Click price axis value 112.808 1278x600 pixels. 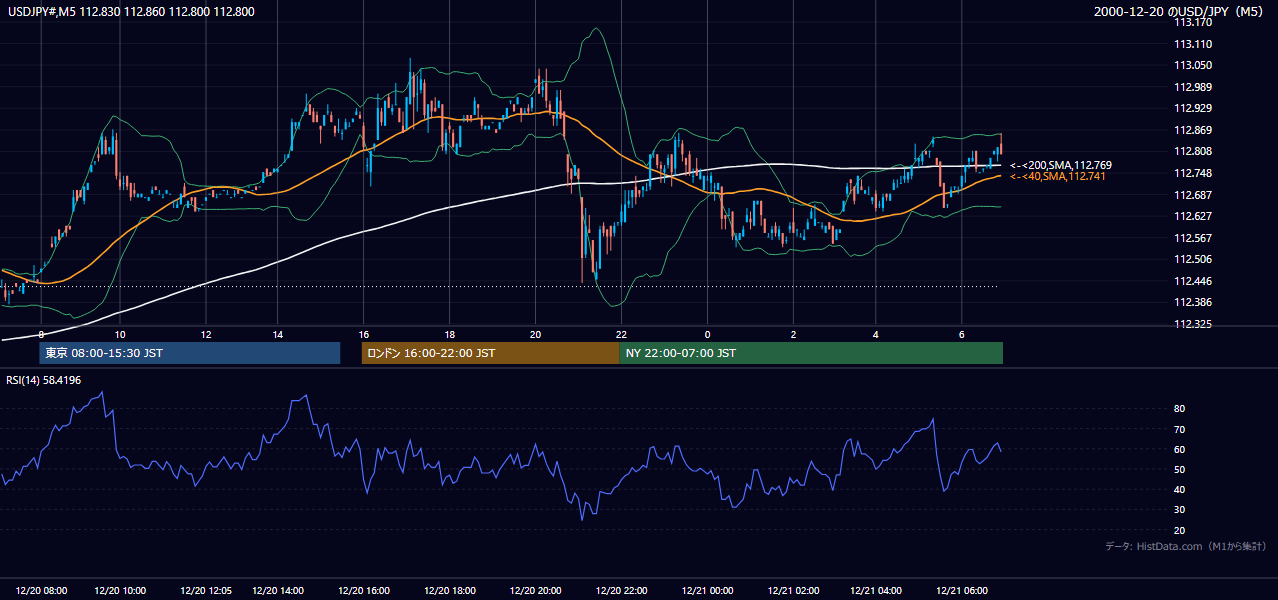coord(1193,151)
